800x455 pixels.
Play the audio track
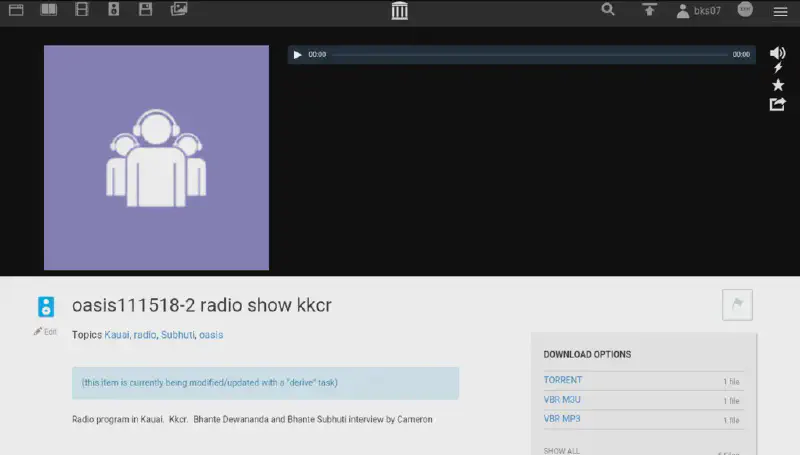point(297,55)
